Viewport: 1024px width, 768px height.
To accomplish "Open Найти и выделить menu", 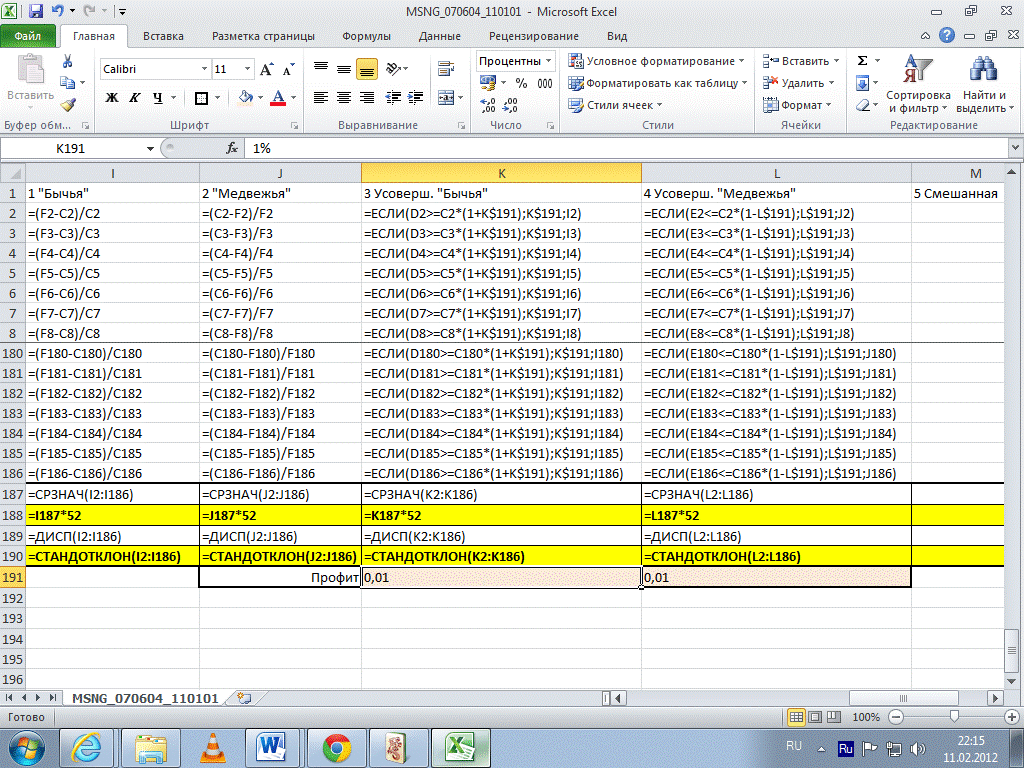I will click(x=984, y=84).
